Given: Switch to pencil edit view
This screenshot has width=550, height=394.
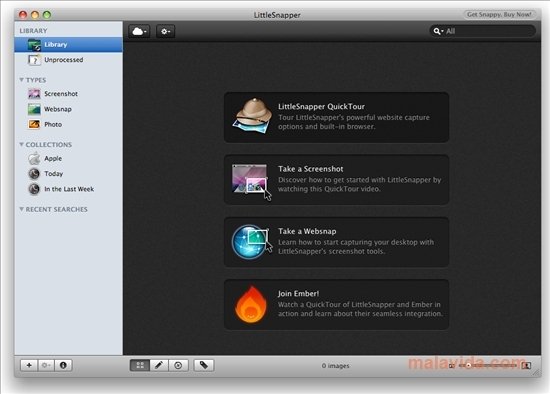Looking at the screenshot, I should point(159,365).
